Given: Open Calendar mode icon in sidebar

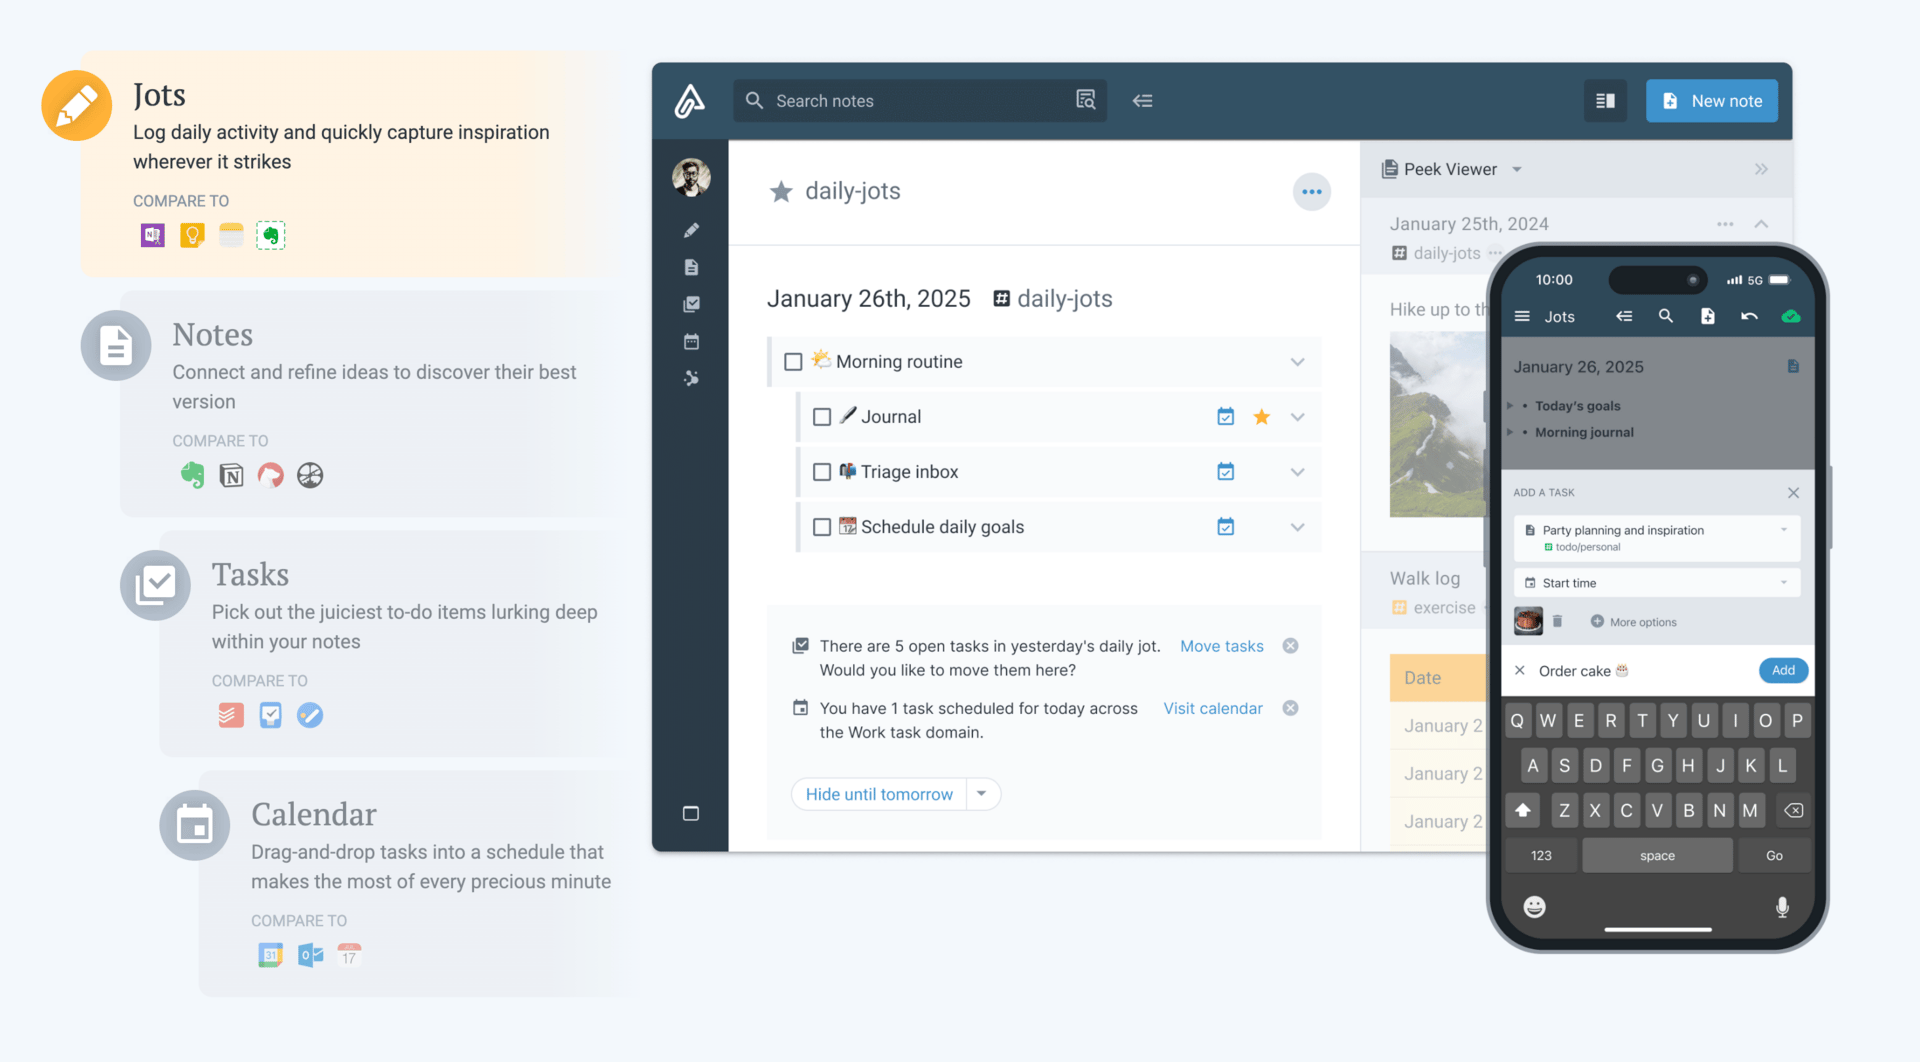Looking at the screenshot, I should coord(691,341).
